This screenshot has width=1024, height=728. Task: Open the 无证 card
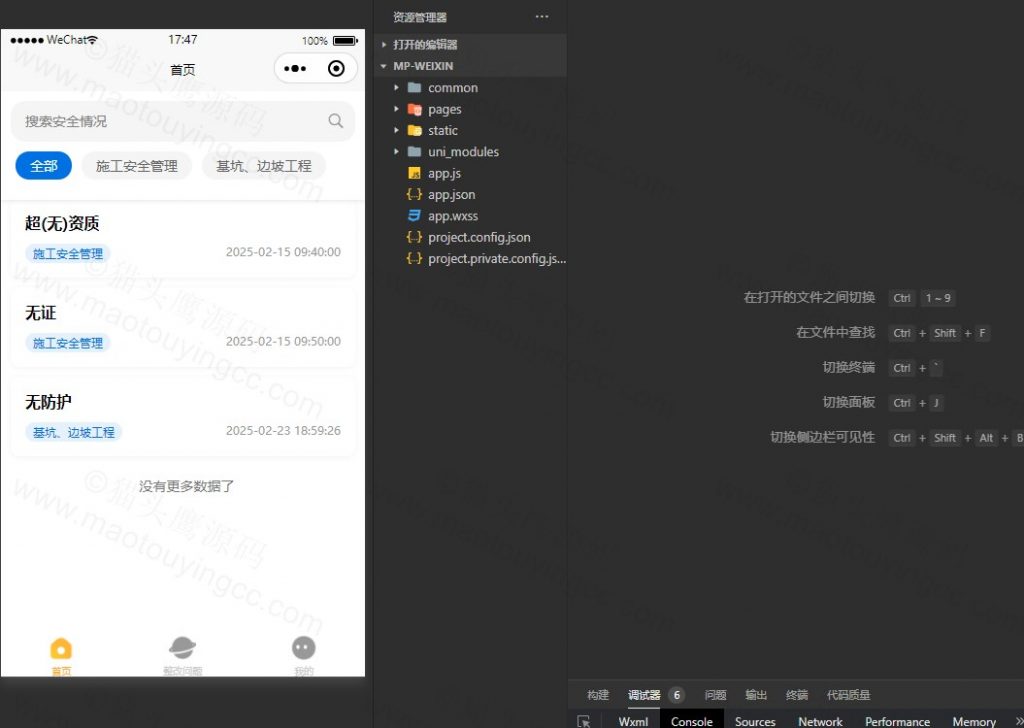pyautogui.click(x=183, y=328)
